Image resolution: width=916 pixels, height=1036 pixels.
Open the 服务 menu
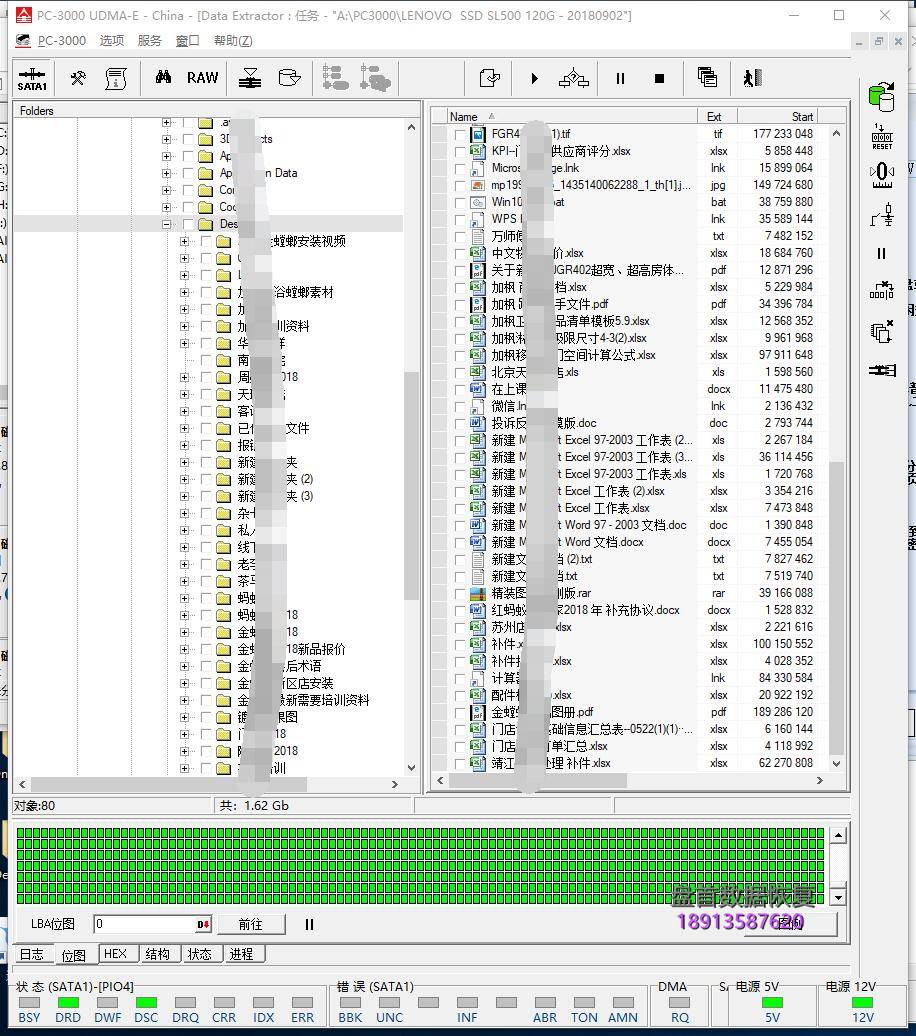149,41
